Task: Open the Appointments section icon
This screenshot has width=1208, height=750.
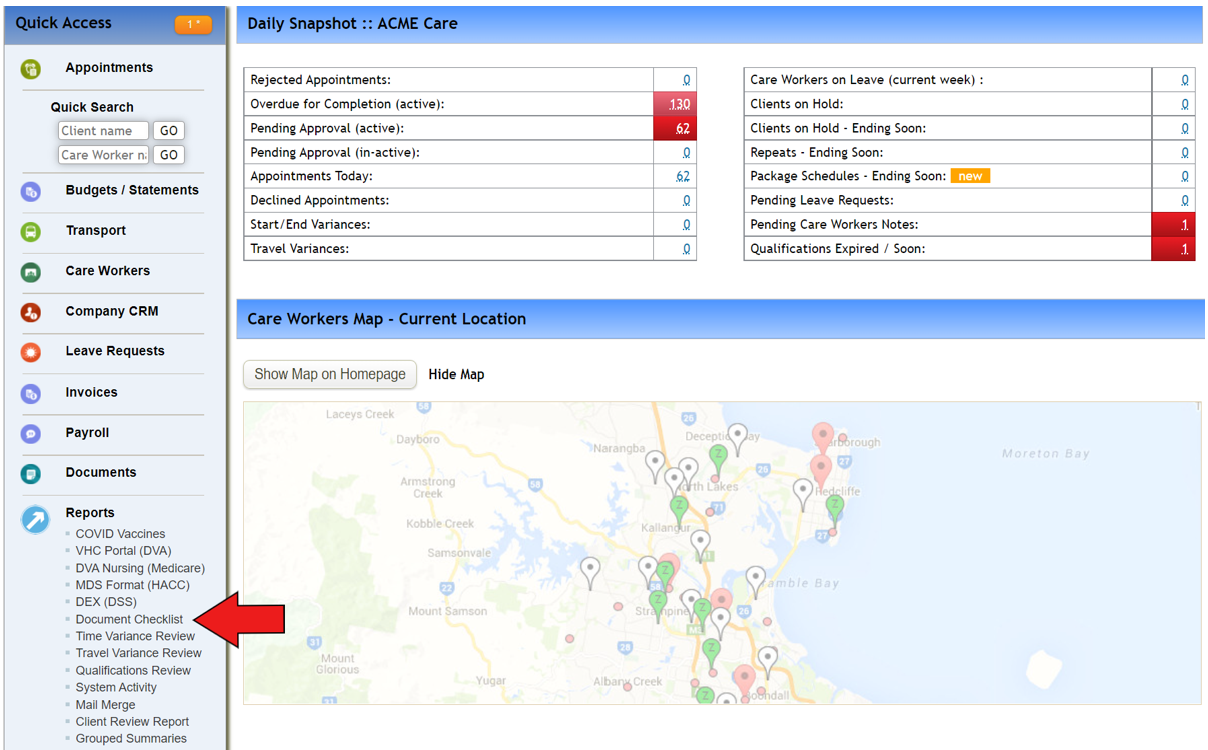Action: tap(30, 67)
